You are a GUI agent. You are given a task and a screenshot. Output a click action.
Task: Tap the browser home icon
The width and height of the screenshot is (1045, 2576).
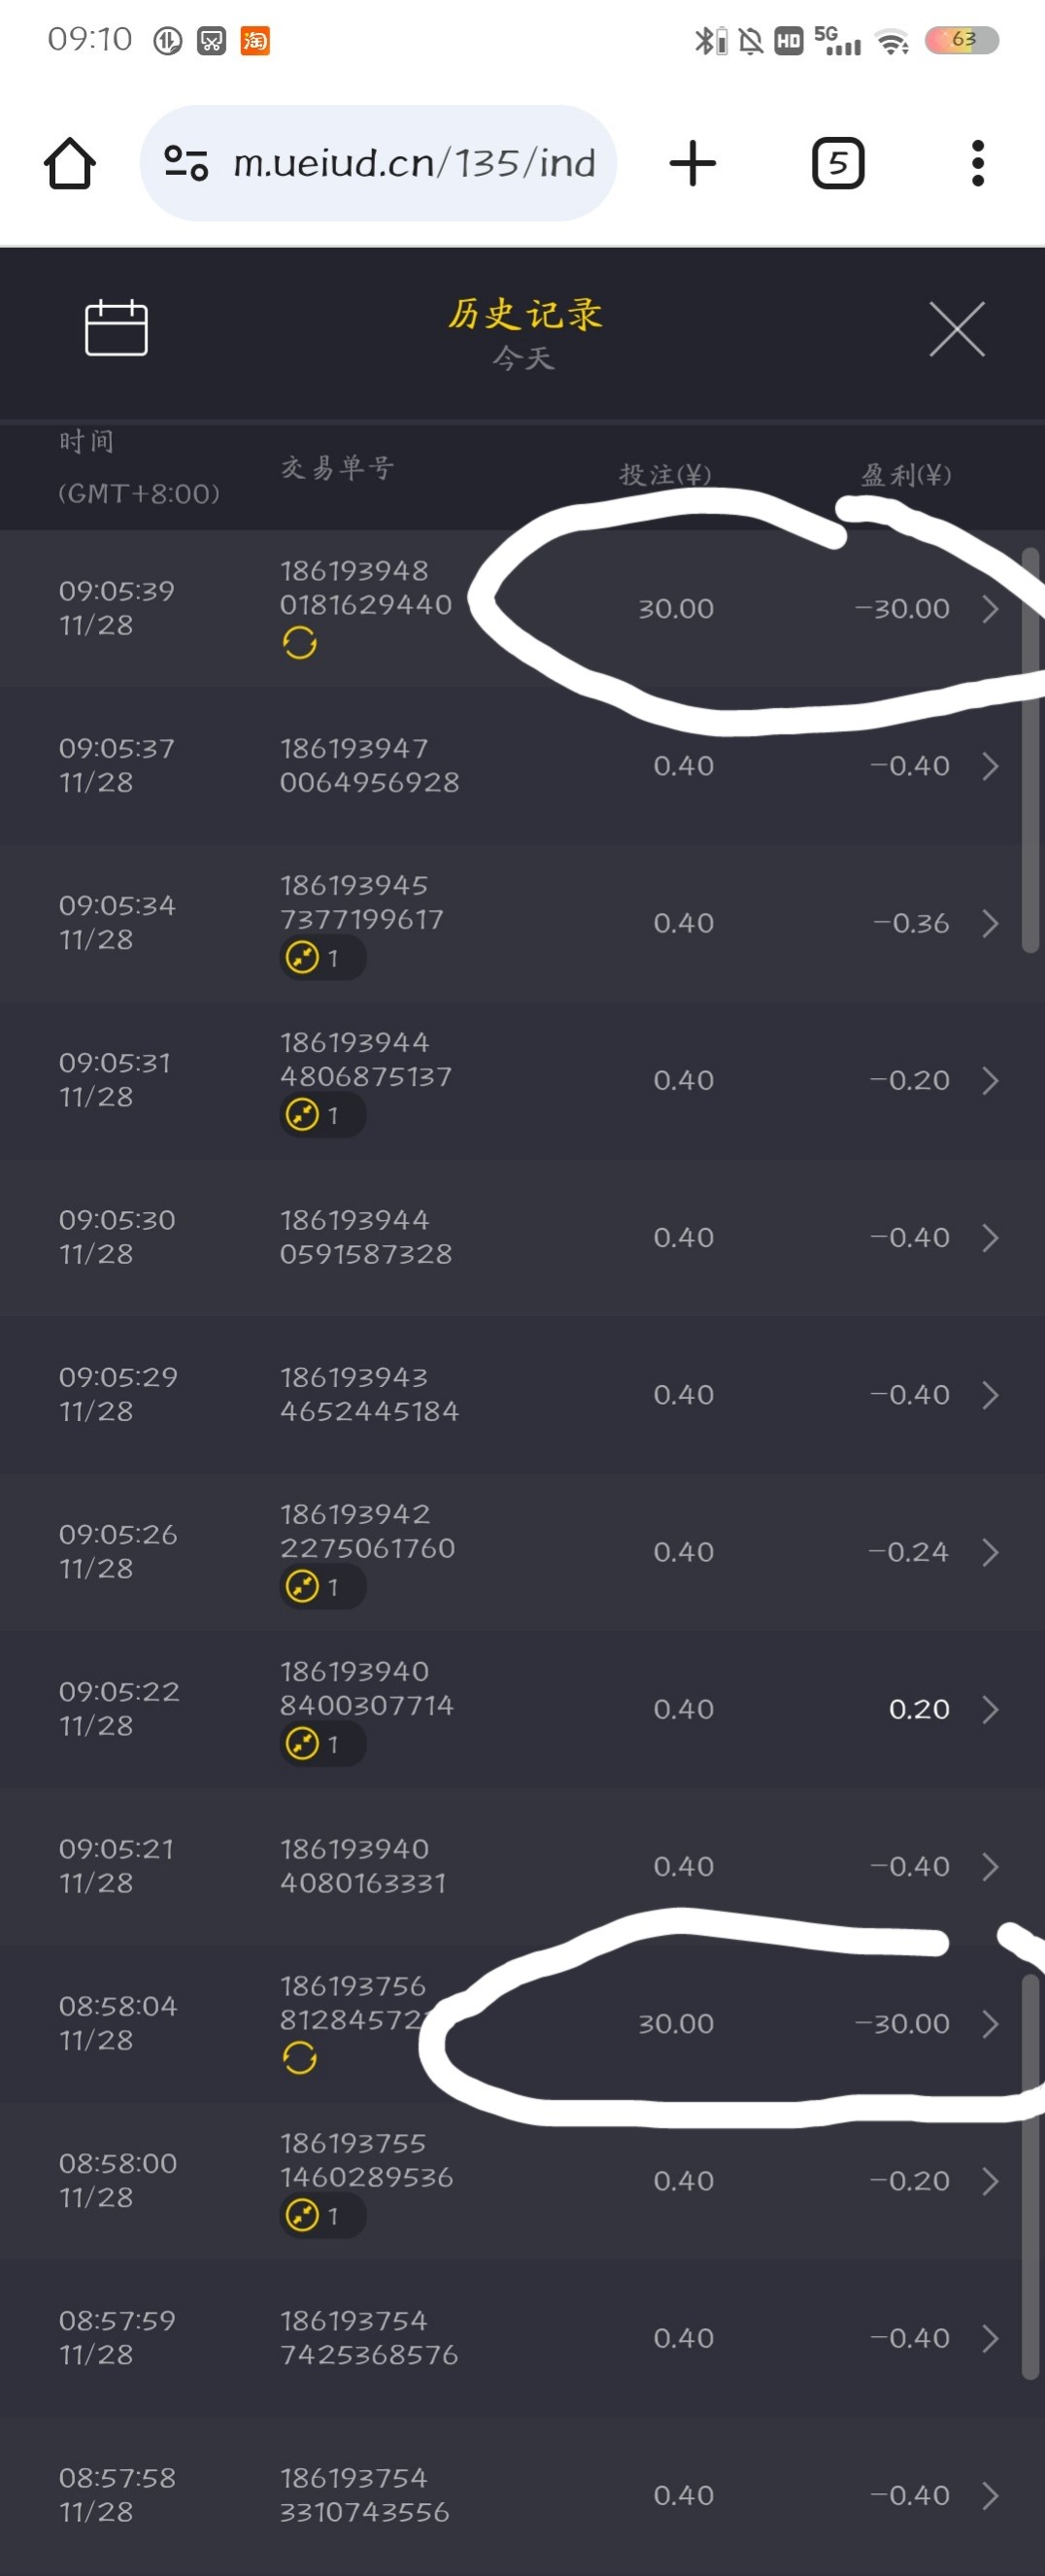pyautogui.click(x=70, y=163)
